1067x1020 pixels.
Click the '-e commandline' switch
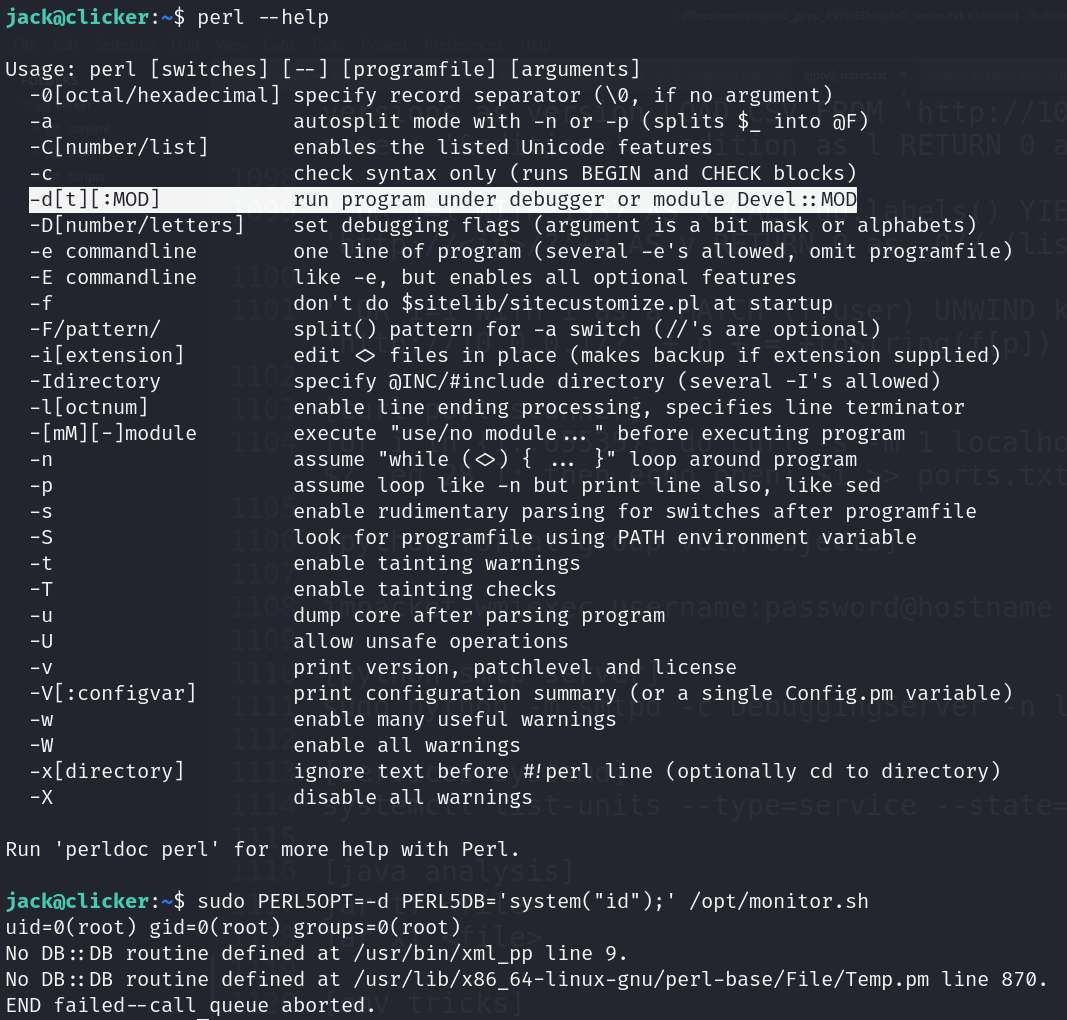[113, 251]
